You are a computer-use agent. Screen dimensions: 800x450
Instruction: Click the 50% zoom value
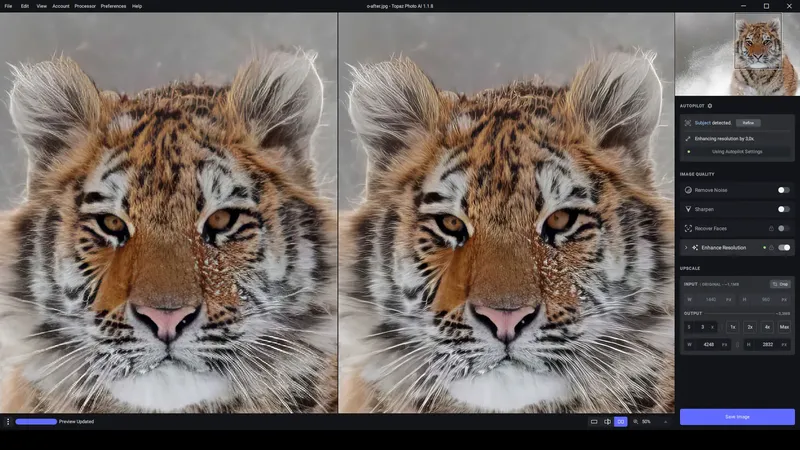pos(646,422)
